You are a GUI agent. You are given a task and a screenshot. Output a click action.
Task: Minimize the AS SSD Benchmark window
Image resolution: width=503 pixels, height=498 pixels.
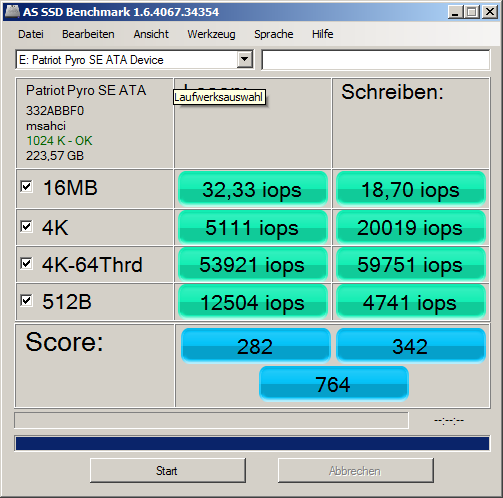456,12
